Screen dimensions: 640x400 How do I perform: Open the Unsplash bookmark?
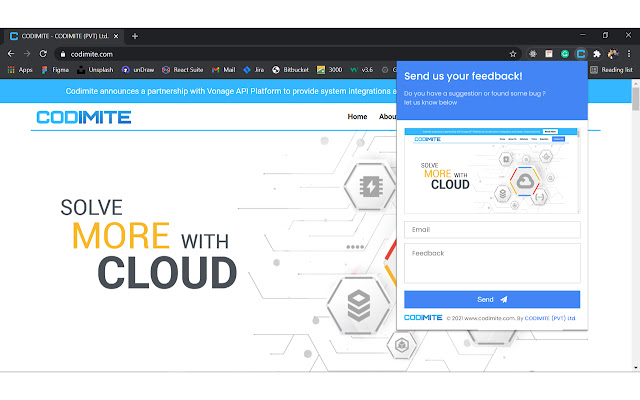point(95,70)
